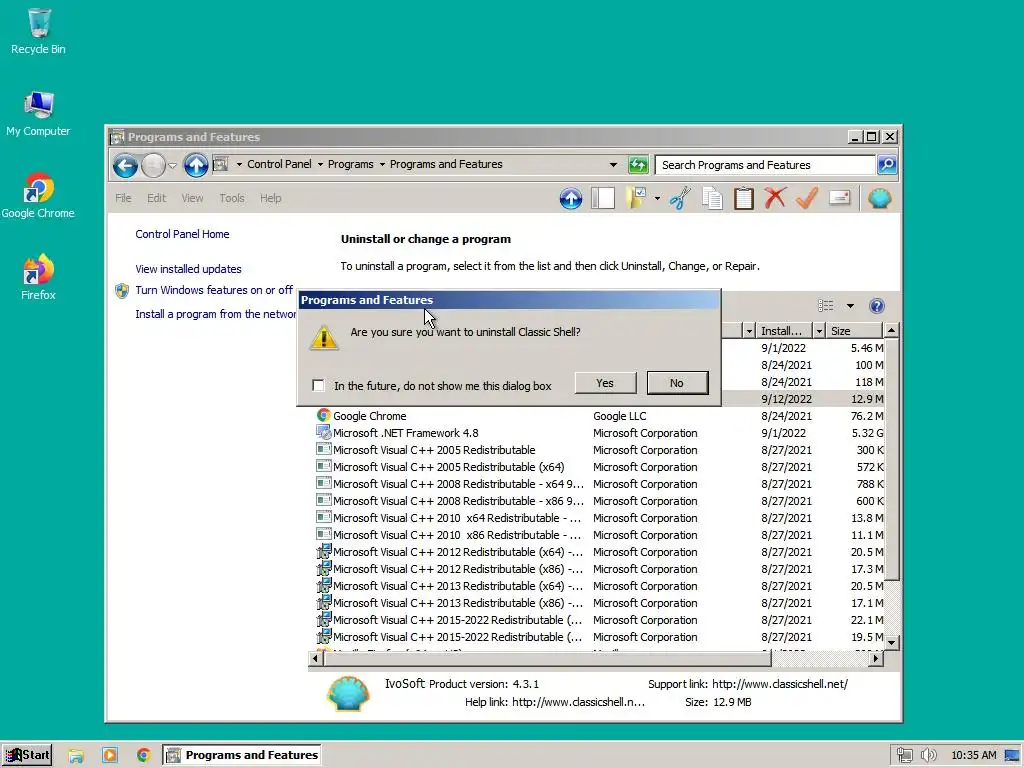This screenshot has width=1024, height=768.
Task: Open Folder Options icon dropdown arrow
Action: click(x=657, y=199)
